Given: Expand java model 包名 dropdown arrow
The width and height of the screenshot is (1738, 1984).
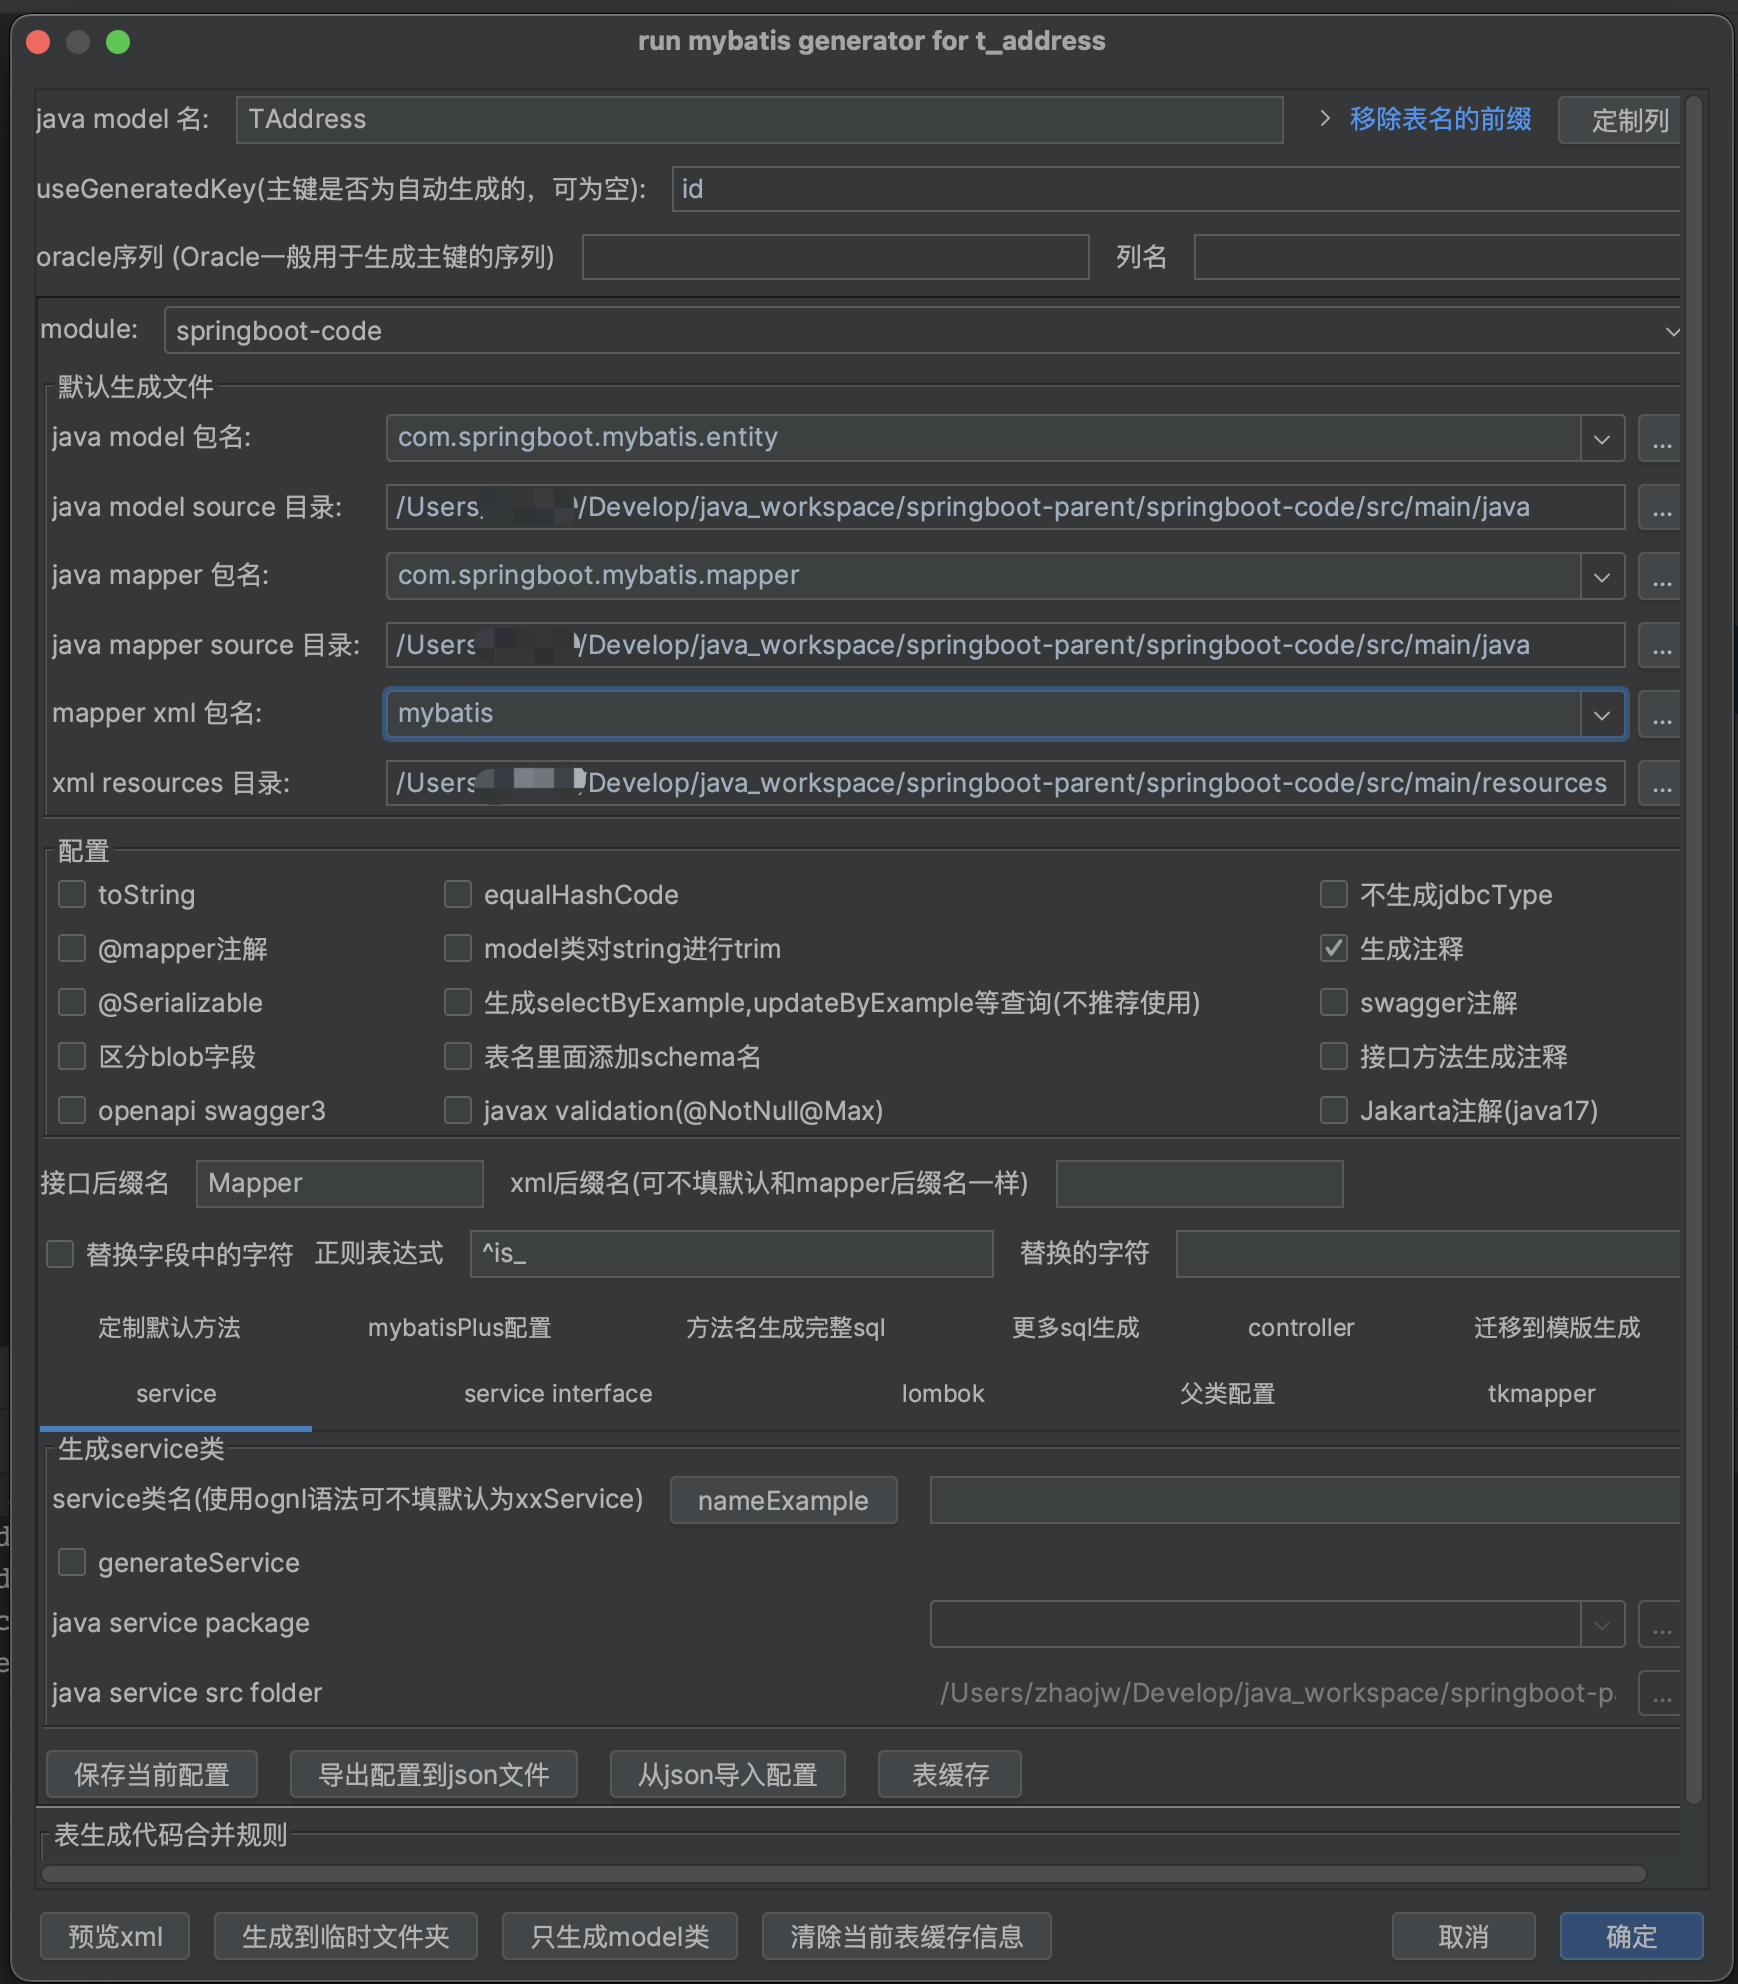Looking at the screenshot, I should pos(1602,439).
